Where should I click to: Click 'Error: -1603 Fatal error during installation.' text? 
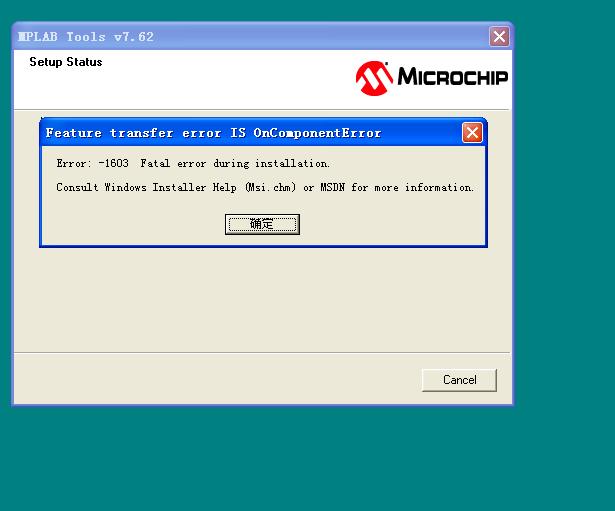click(x=193, y=163)
